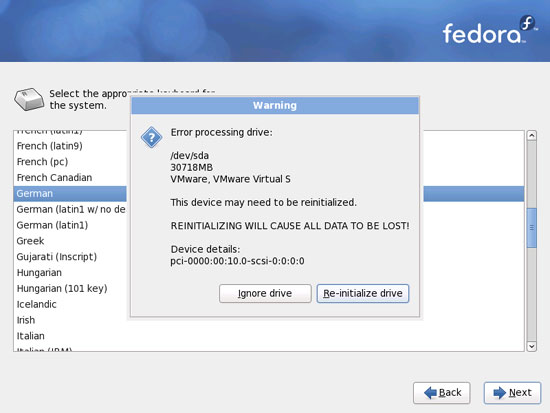This screenshot has height=413, width=550.
Task: Click the scroll down arrow of the keyboard list
Action: [532, 346]
